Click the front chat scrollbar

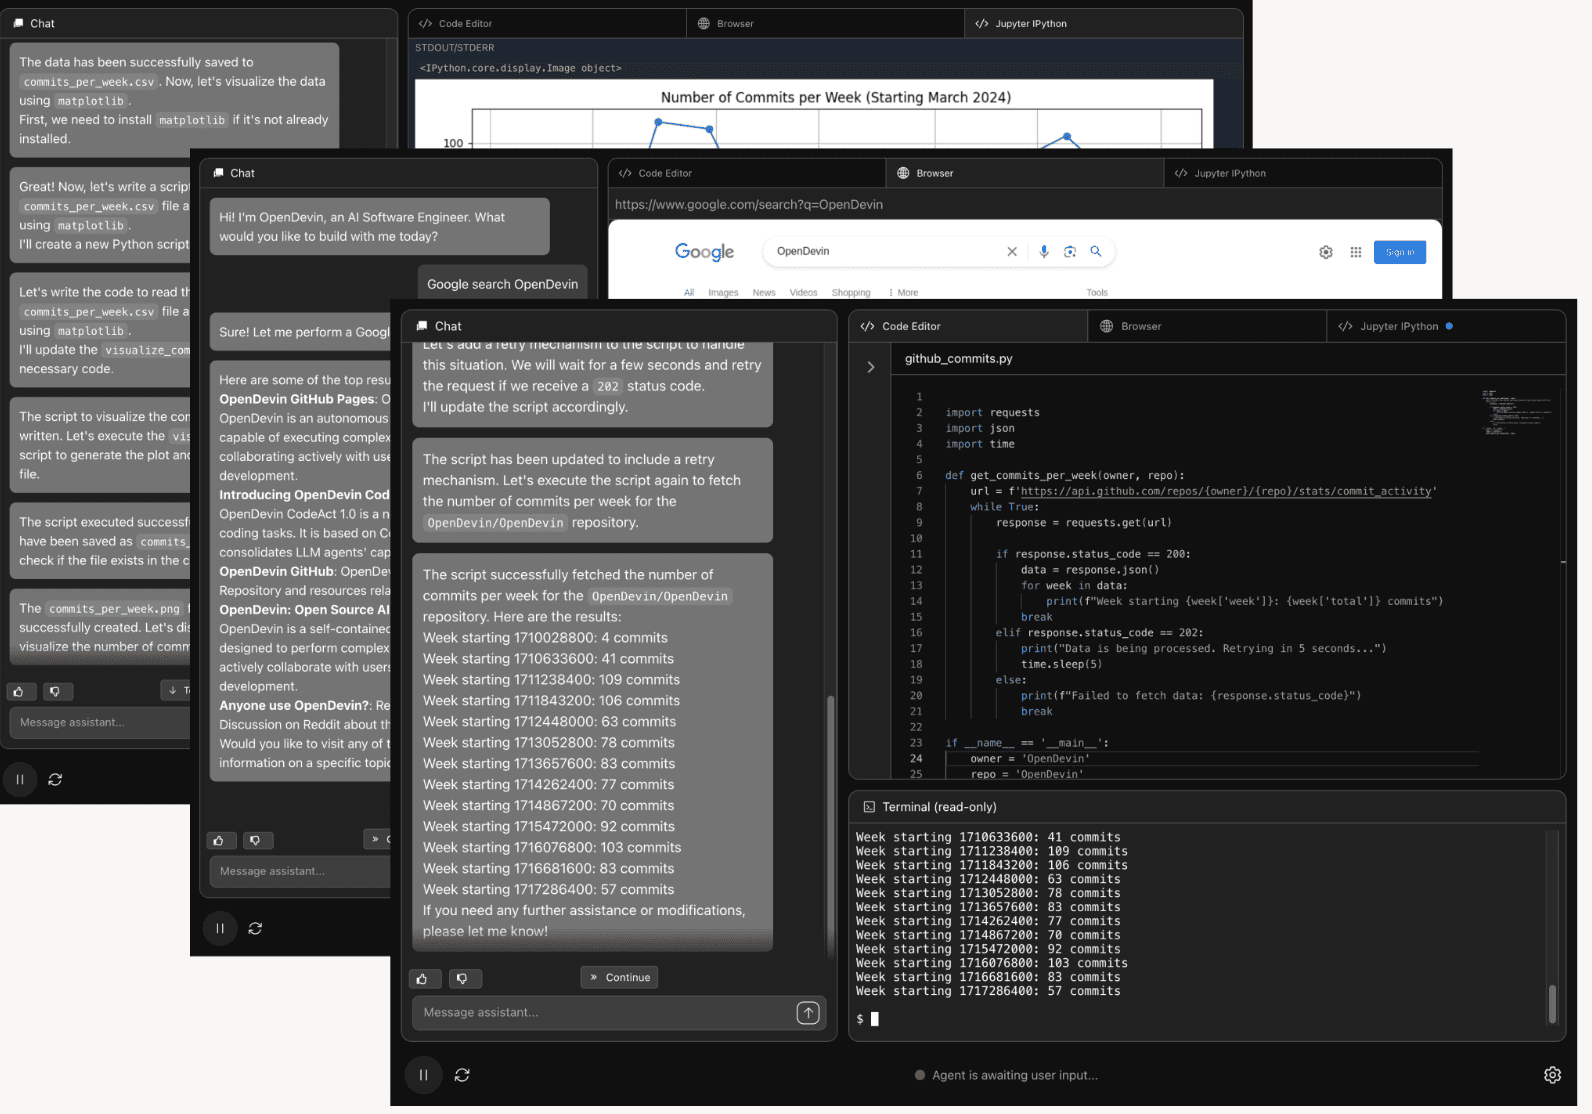coord(830,825)
